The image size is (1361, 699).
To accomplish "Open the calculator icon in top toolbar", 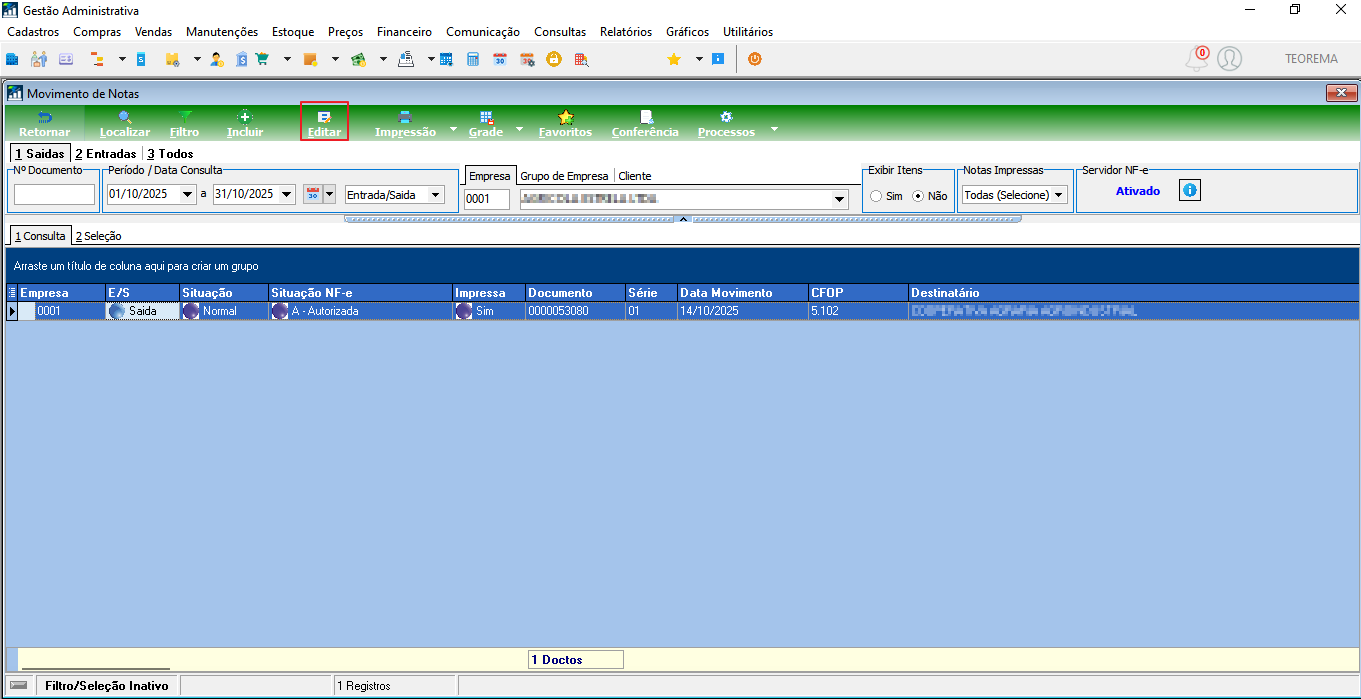I will [x=473, y=59].
